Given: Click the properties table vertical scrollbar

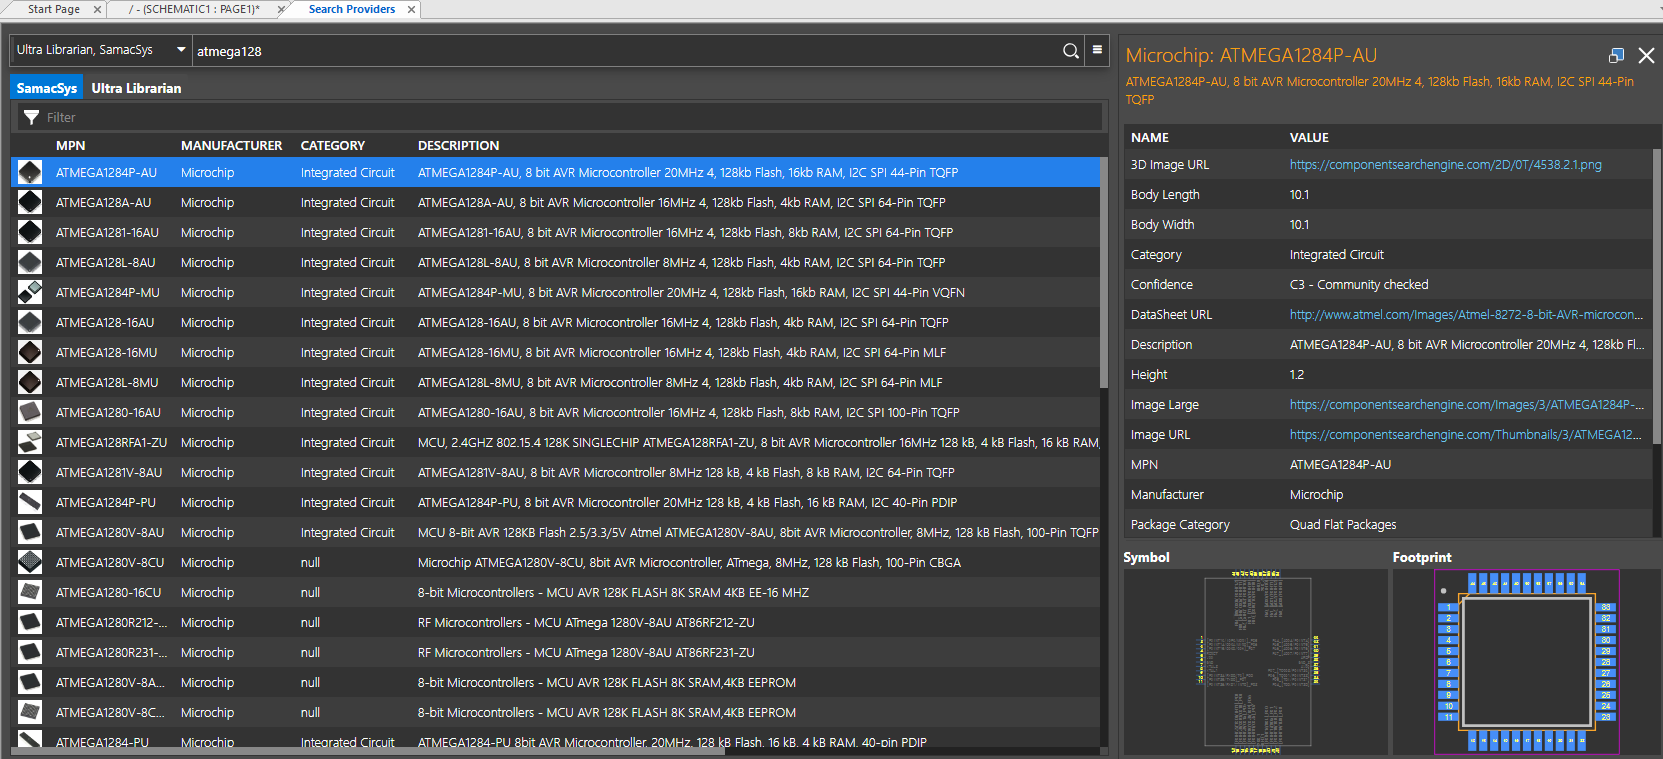Looking at the screenshot, I should click(x=1657, y=296).
